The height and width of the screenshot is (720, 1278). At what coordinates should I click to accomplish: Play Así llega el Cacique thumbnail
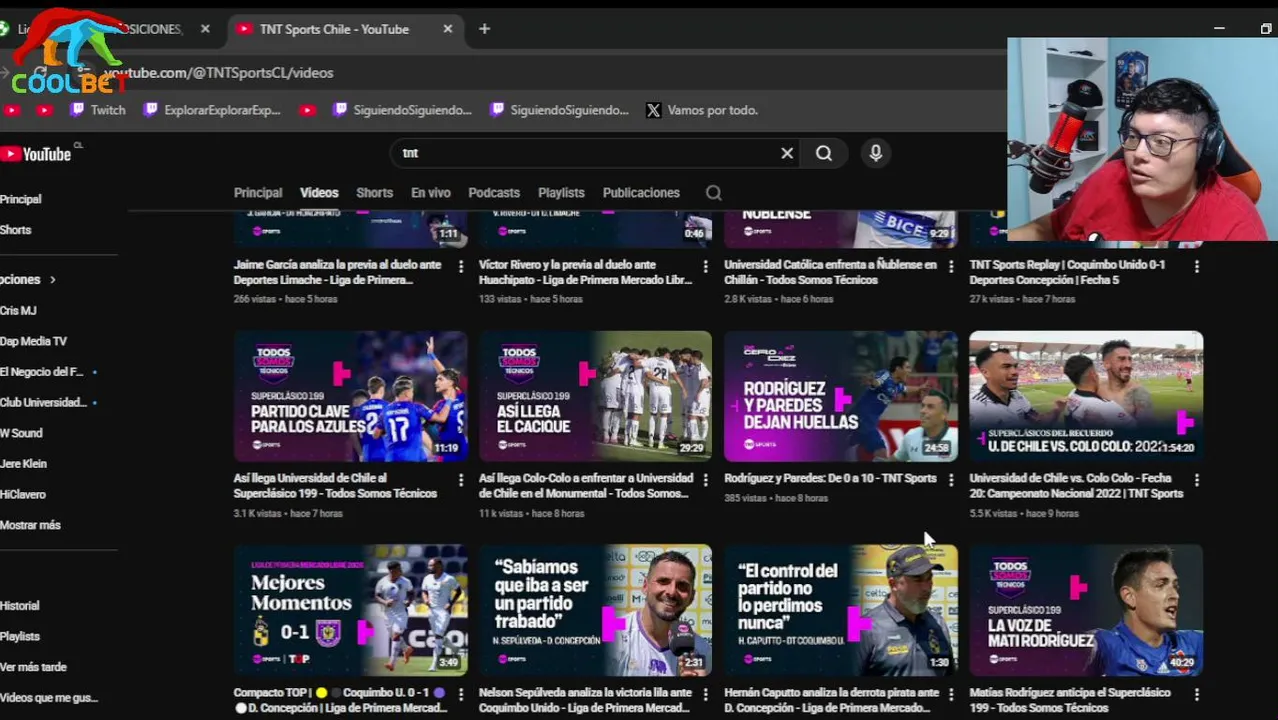pos(595,396)
